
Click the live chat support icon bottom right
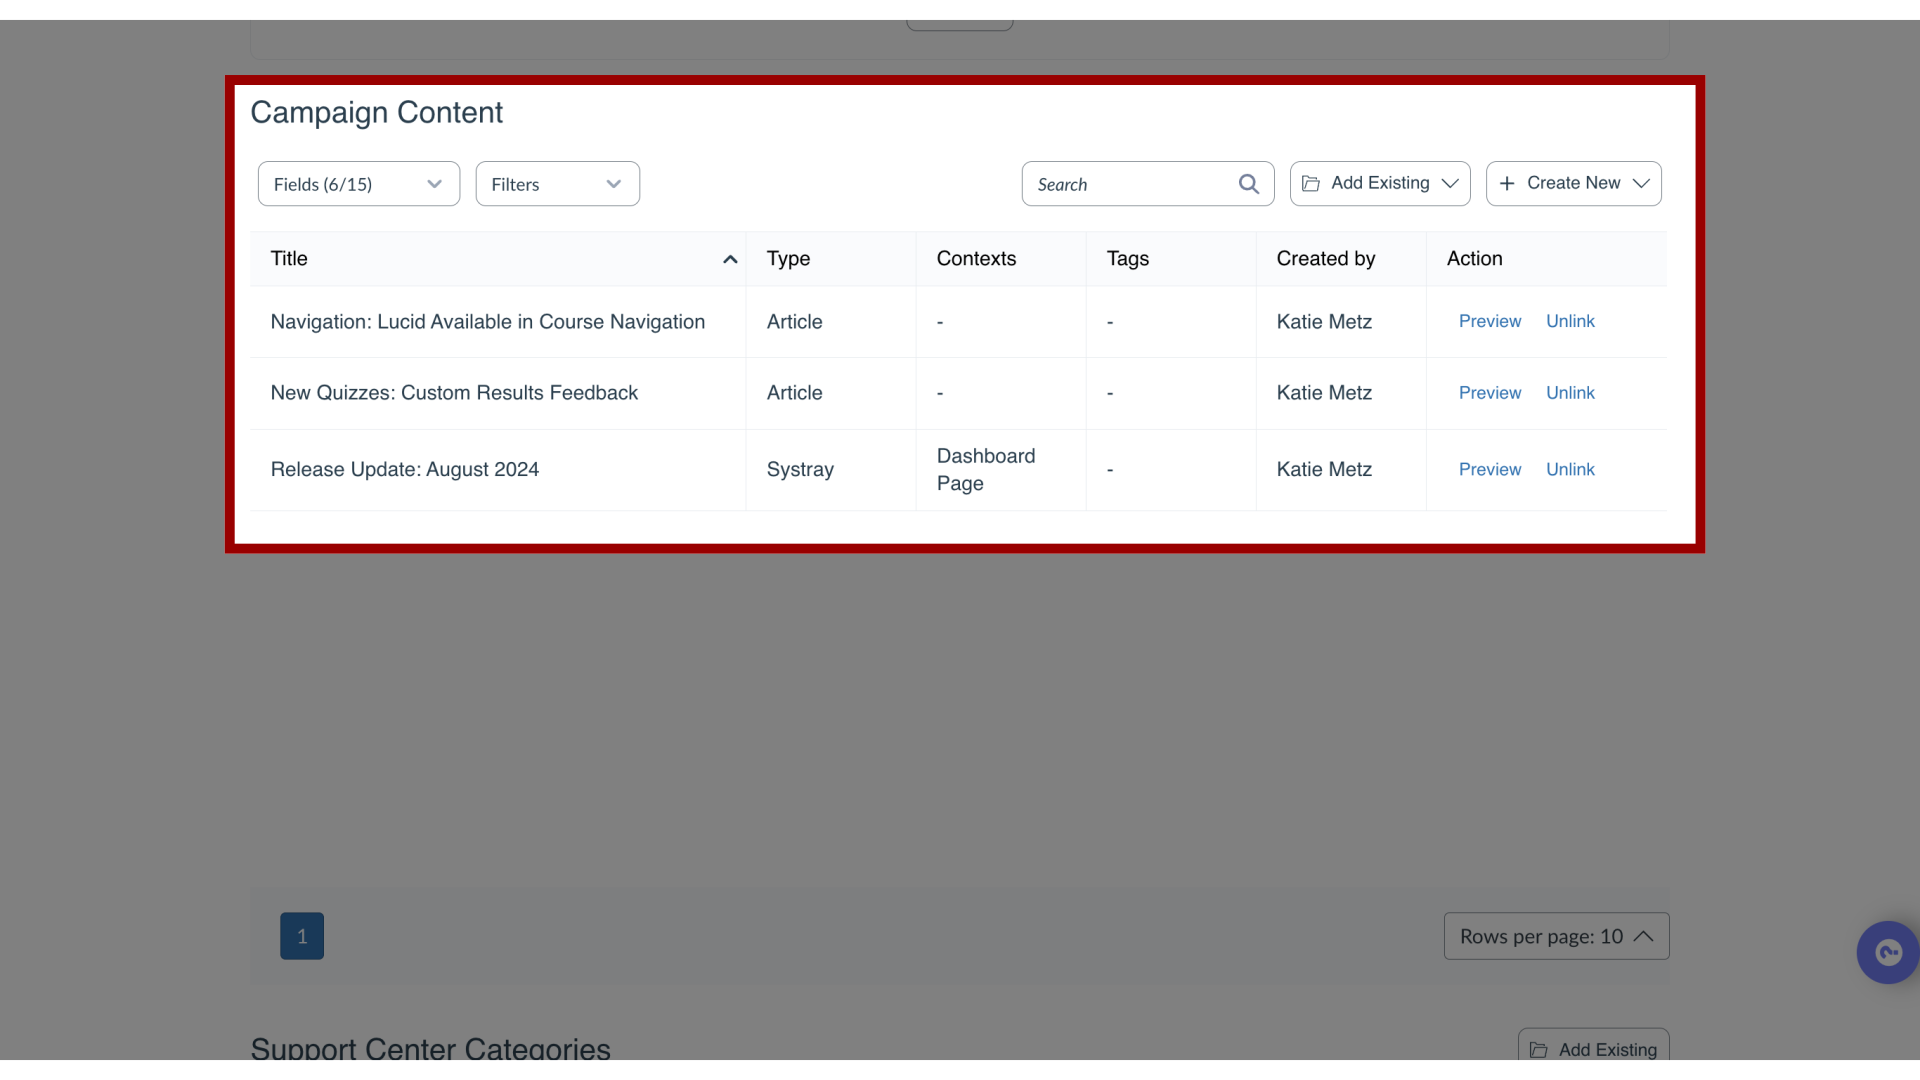tap(1888, 952)
